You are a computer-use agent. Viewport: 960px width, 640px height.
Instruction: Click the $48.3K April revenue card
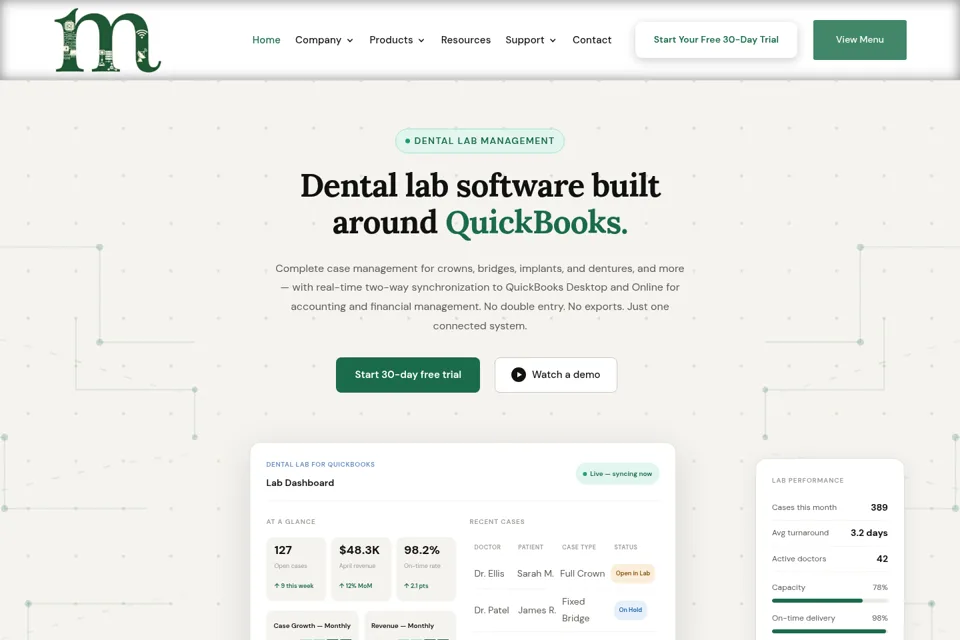click(361, 568)
